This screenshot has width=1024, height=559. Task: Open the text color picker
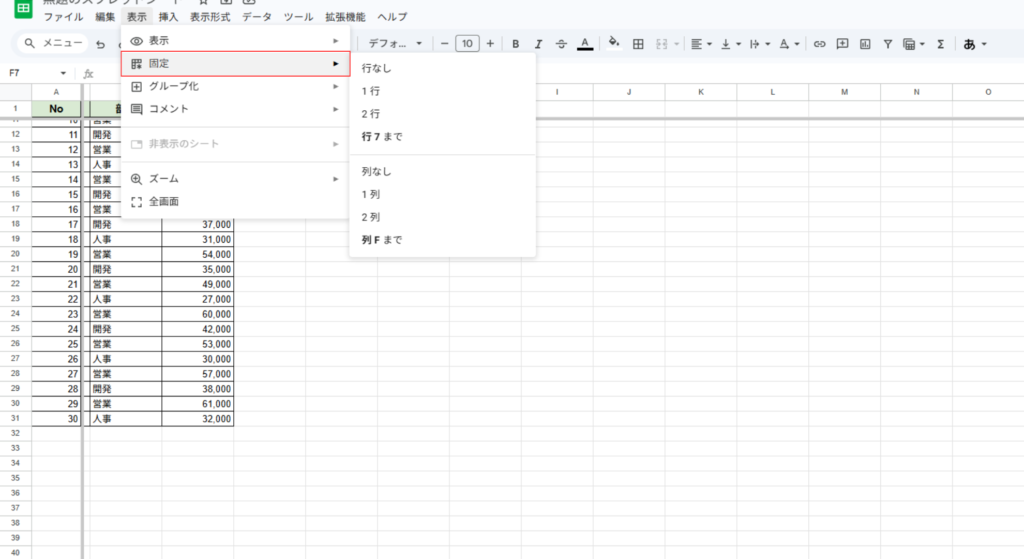585,44
